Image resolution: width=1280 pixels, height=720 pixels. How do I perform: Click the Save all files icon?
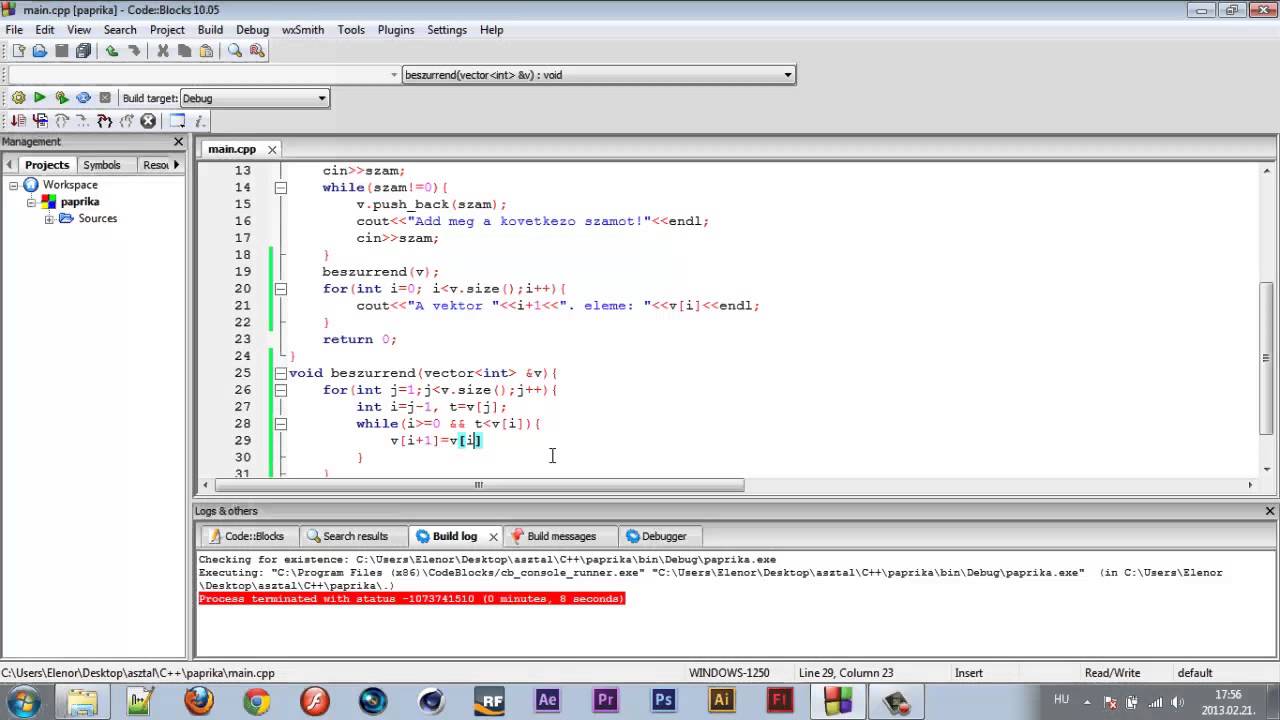tap(84, 51)
